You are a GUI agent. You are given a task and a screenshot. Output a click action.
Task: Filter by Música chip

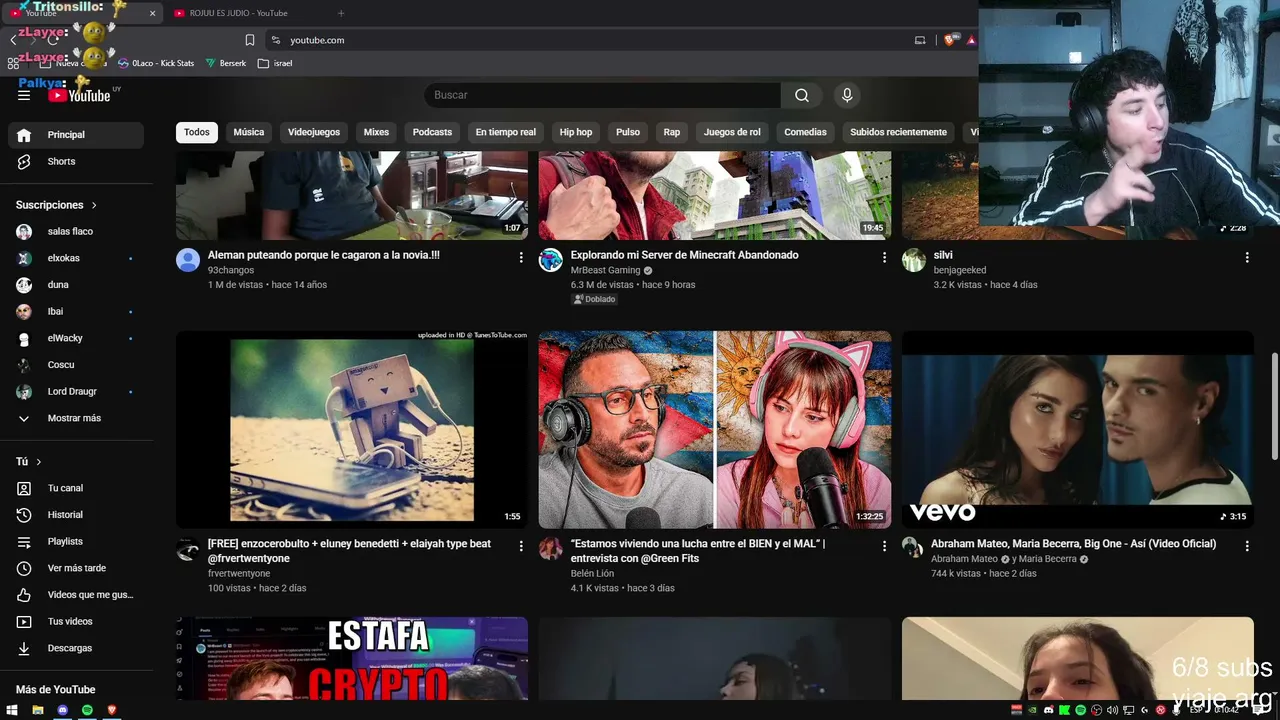[249, 132]
